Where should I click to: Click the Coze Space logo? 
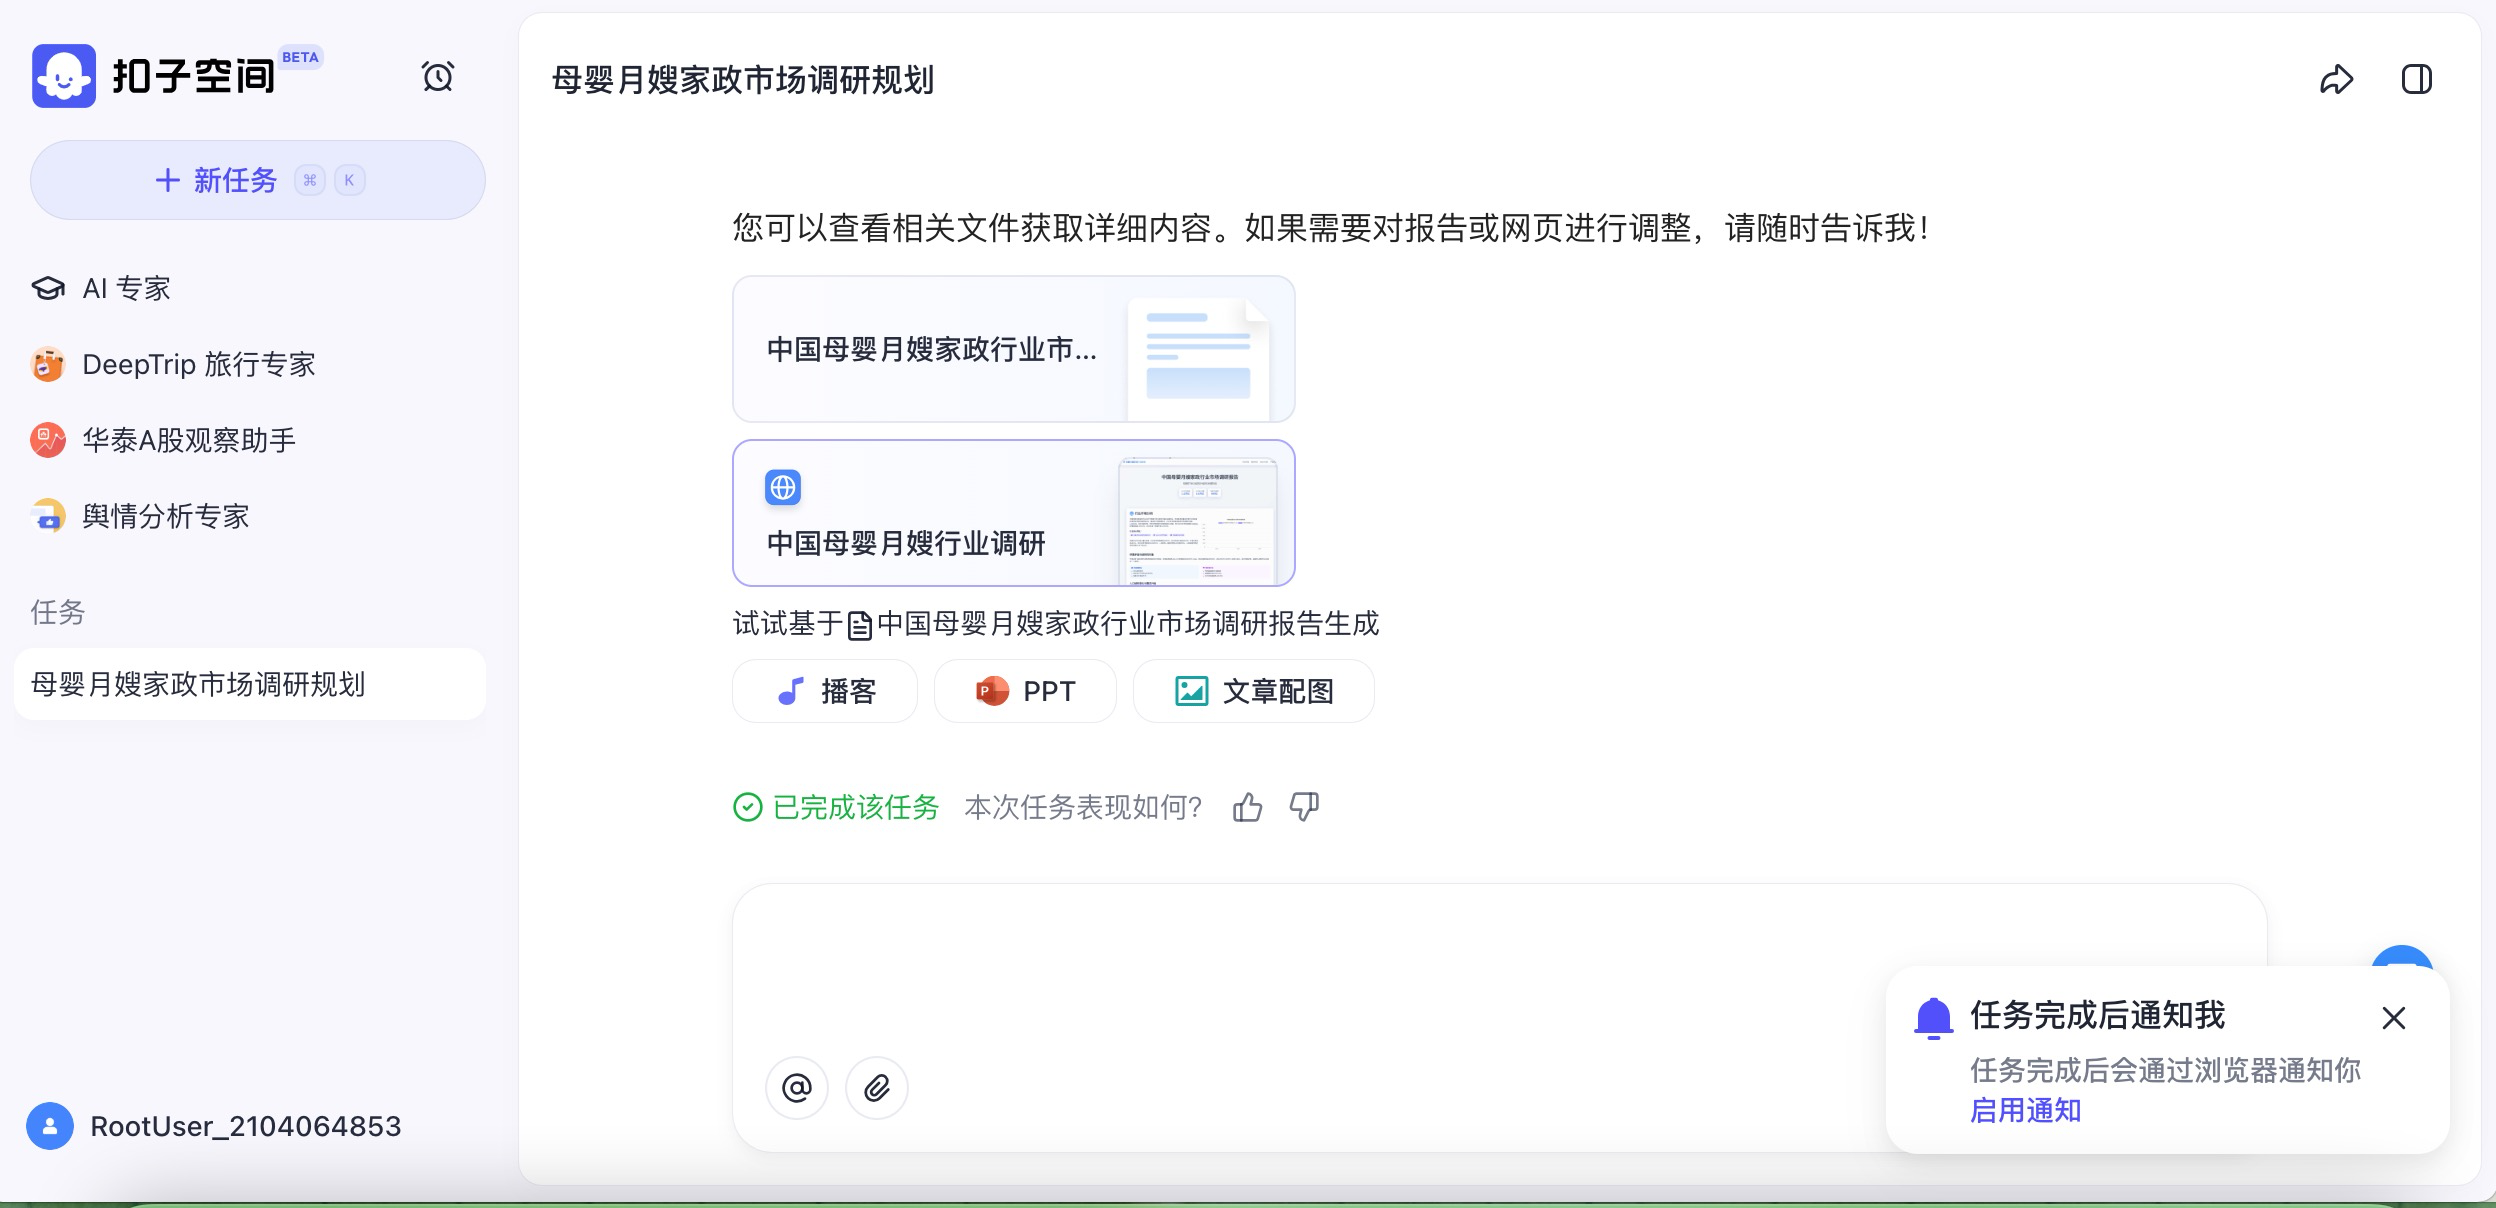point(64,76)
